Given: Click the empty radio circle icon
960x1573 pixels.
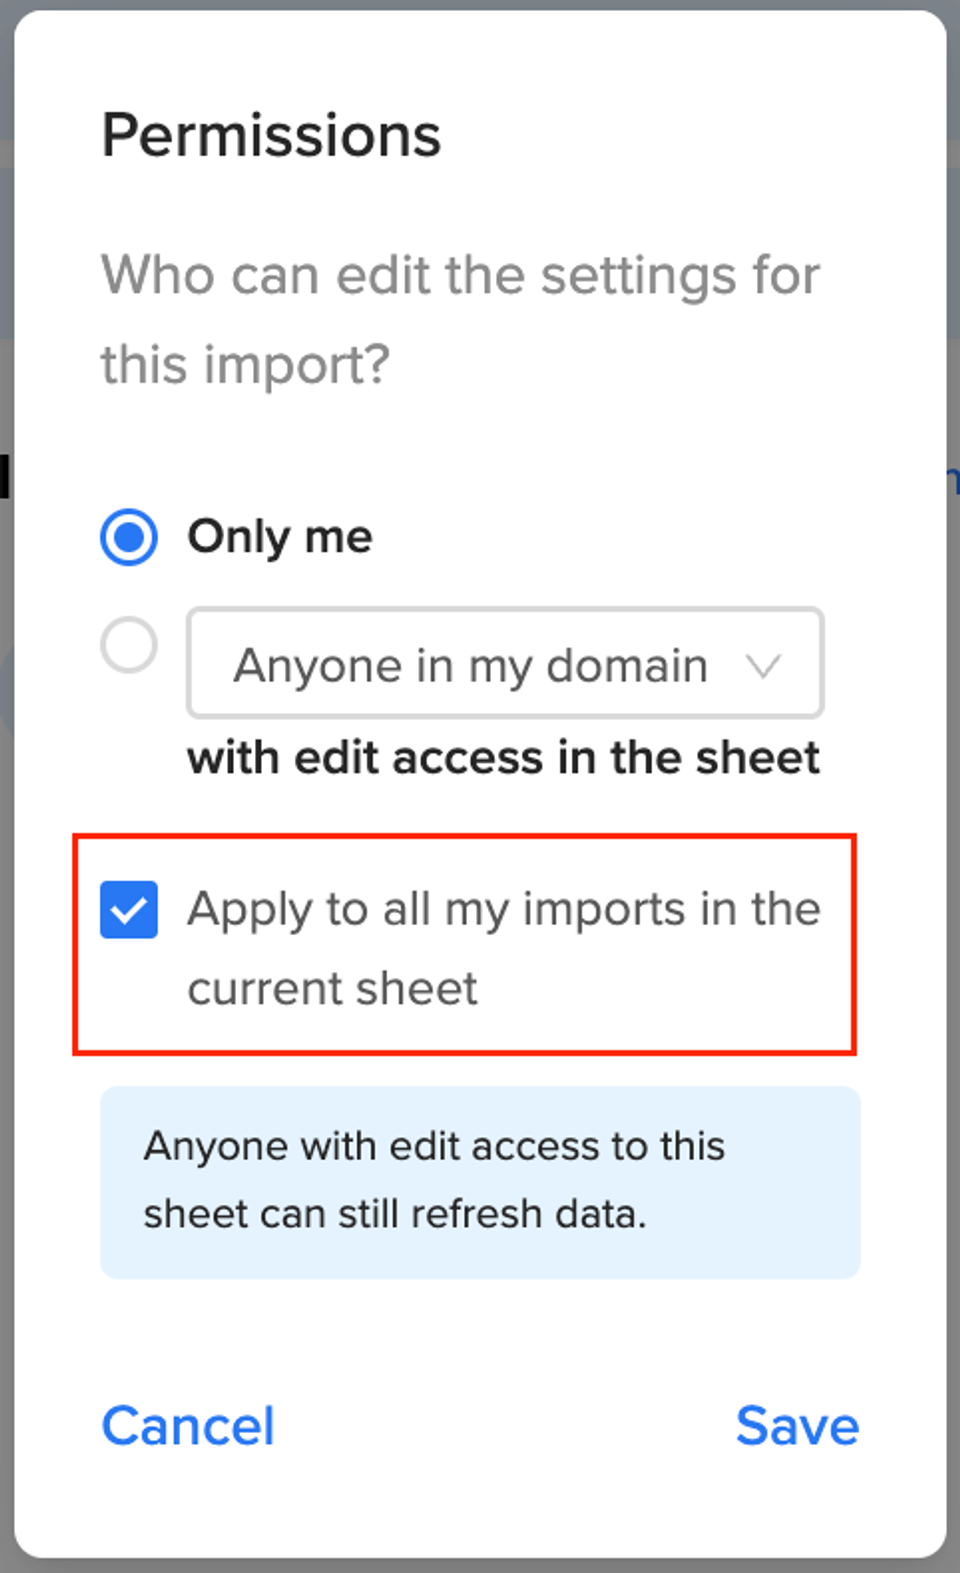Looking at the screenshot, I should (129, 645).
